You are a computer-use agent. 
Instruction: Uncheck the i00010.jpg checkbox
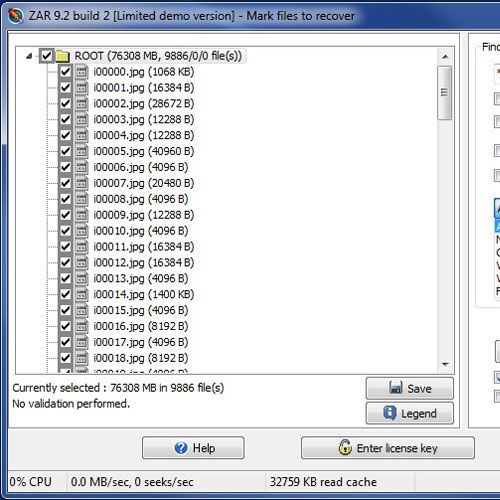[65, 231]
